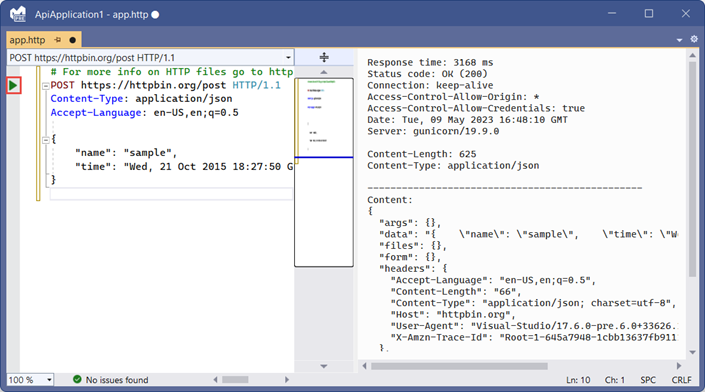705x392 pixels.
Task: Click the empty line below the JSON body
Action: click(x=171, y=194)
